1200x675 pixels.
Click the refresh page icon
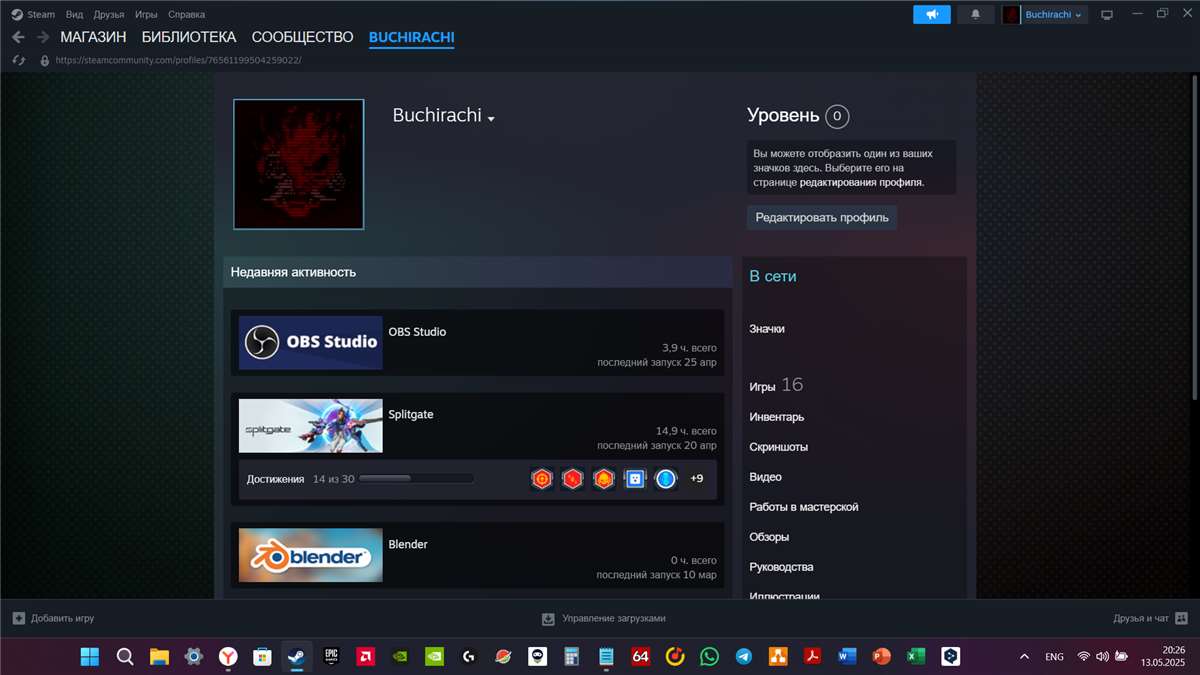click(x=18, y=60)
